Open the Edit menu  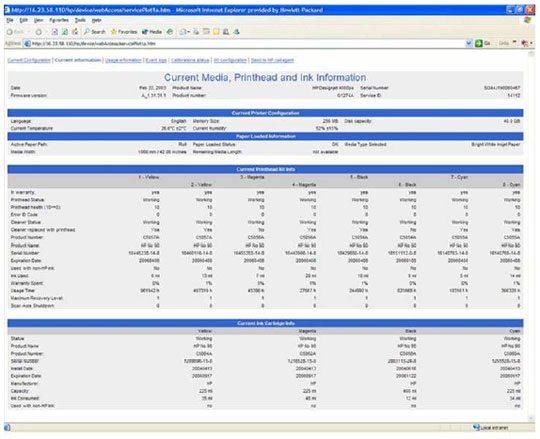click(x=23, y=20)
